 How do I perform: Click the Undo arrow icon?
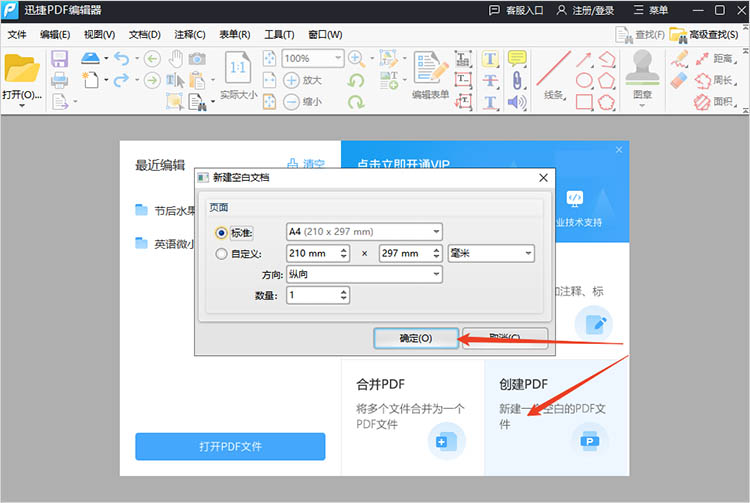click(x=121, y=59)
